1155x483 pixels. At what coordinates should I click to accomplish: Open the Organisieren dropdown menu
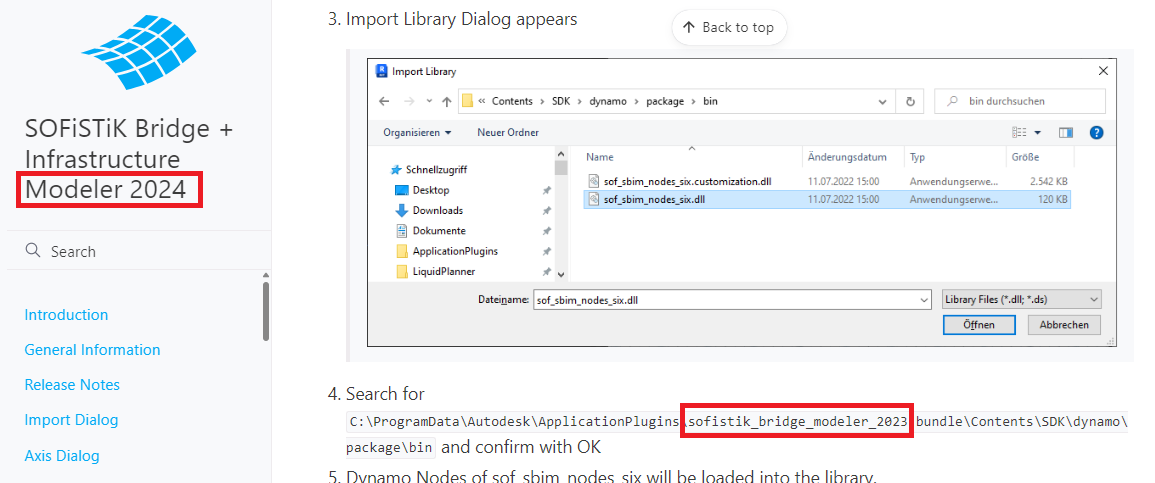417,132
